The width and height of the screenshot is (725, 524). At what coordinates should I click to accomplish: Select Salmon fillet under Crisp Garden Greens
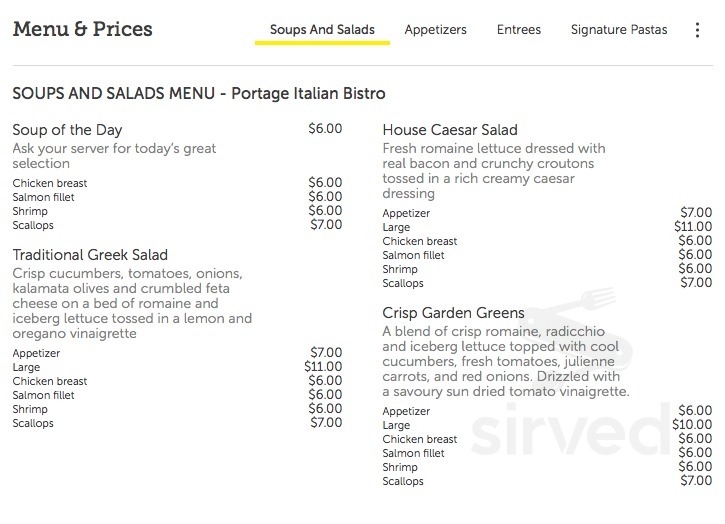tap(413, 453)
